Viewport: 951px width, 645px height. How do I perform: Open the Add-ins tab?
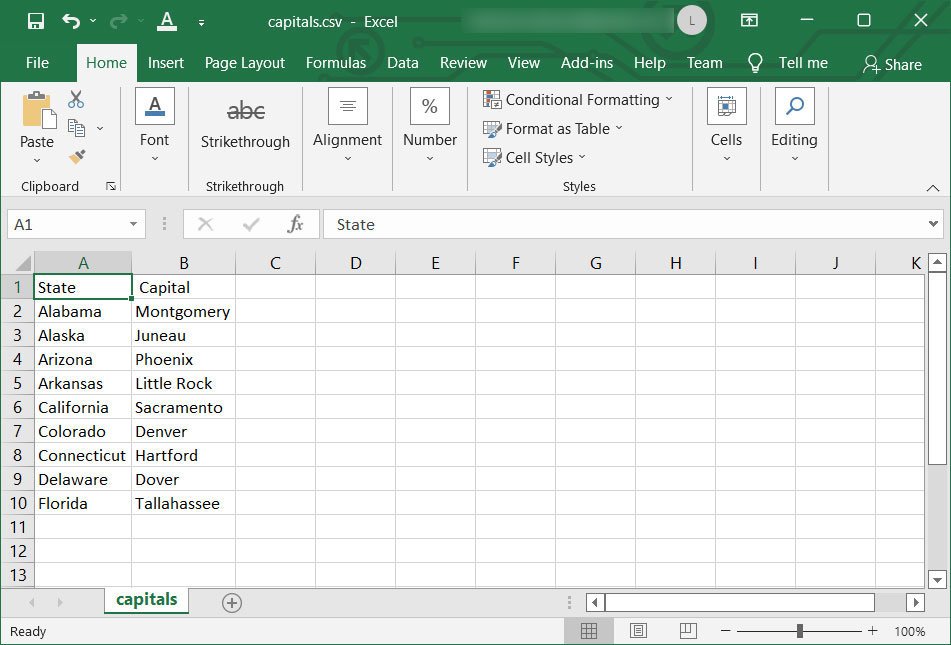pyautogui.click(x=586, y=63)
